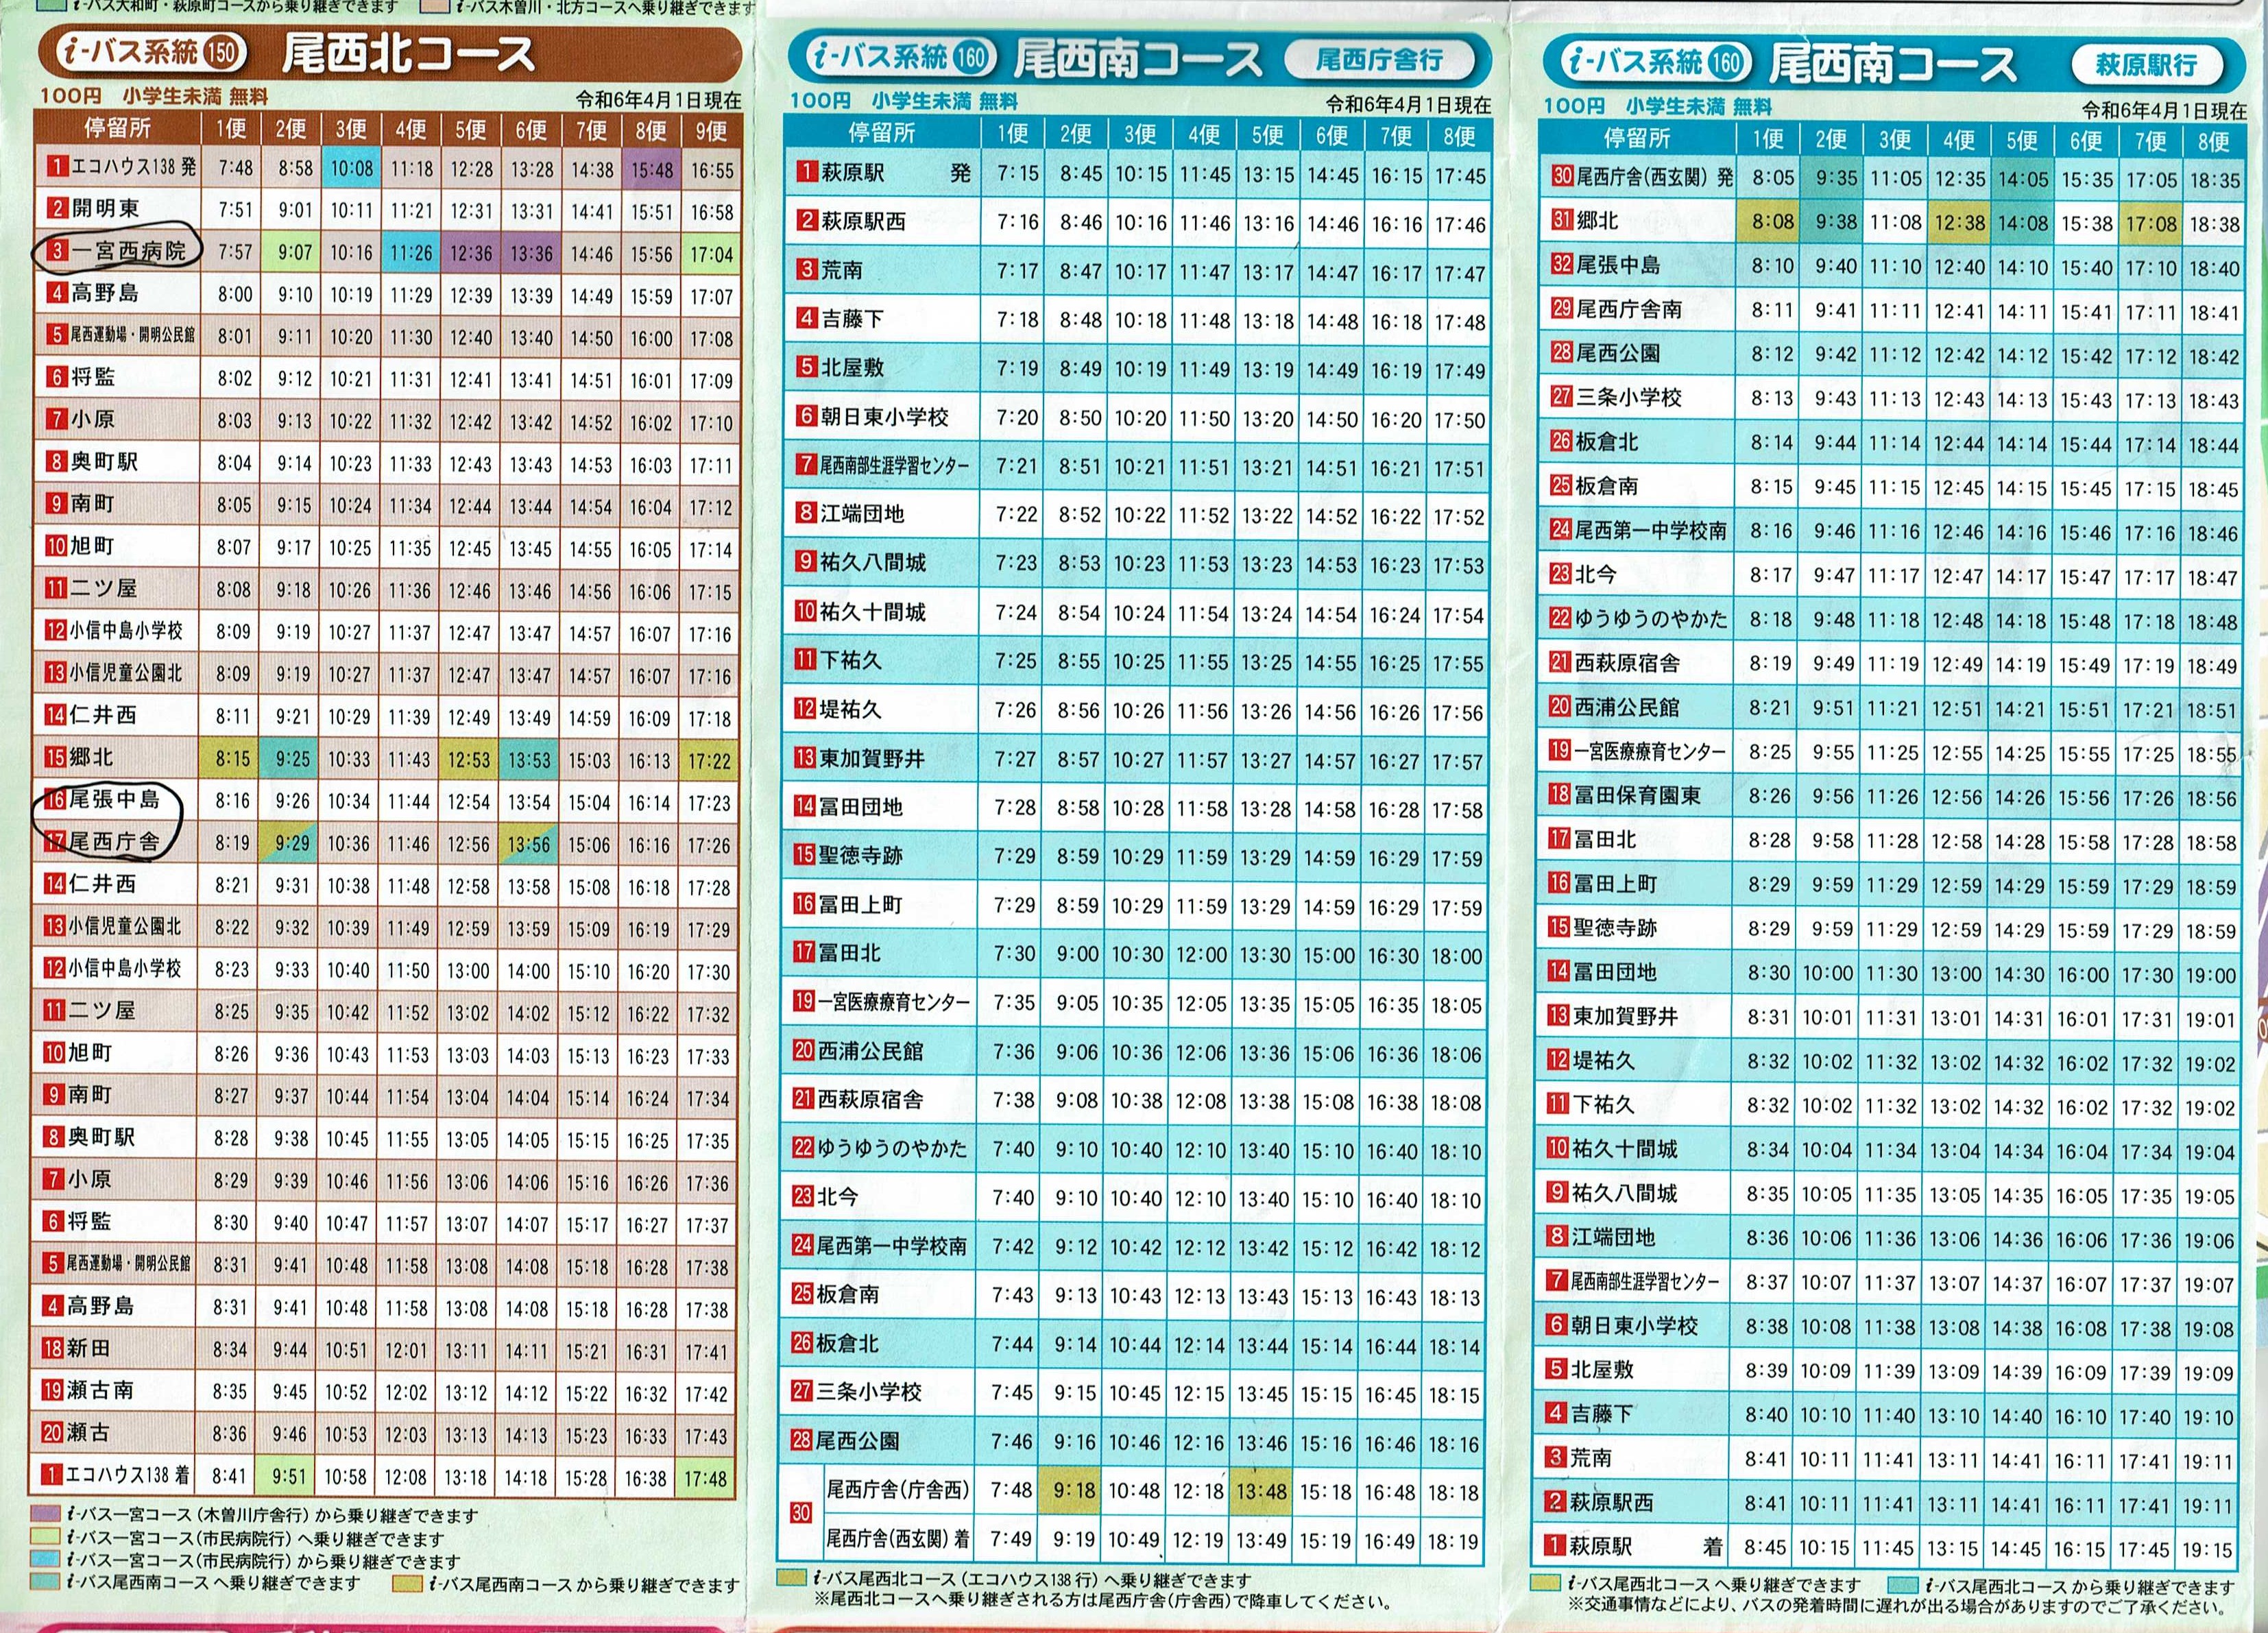Click stop number 18 icon for 新田
Screen dimensions: 2268x1633
click(x=53, y=1348)
